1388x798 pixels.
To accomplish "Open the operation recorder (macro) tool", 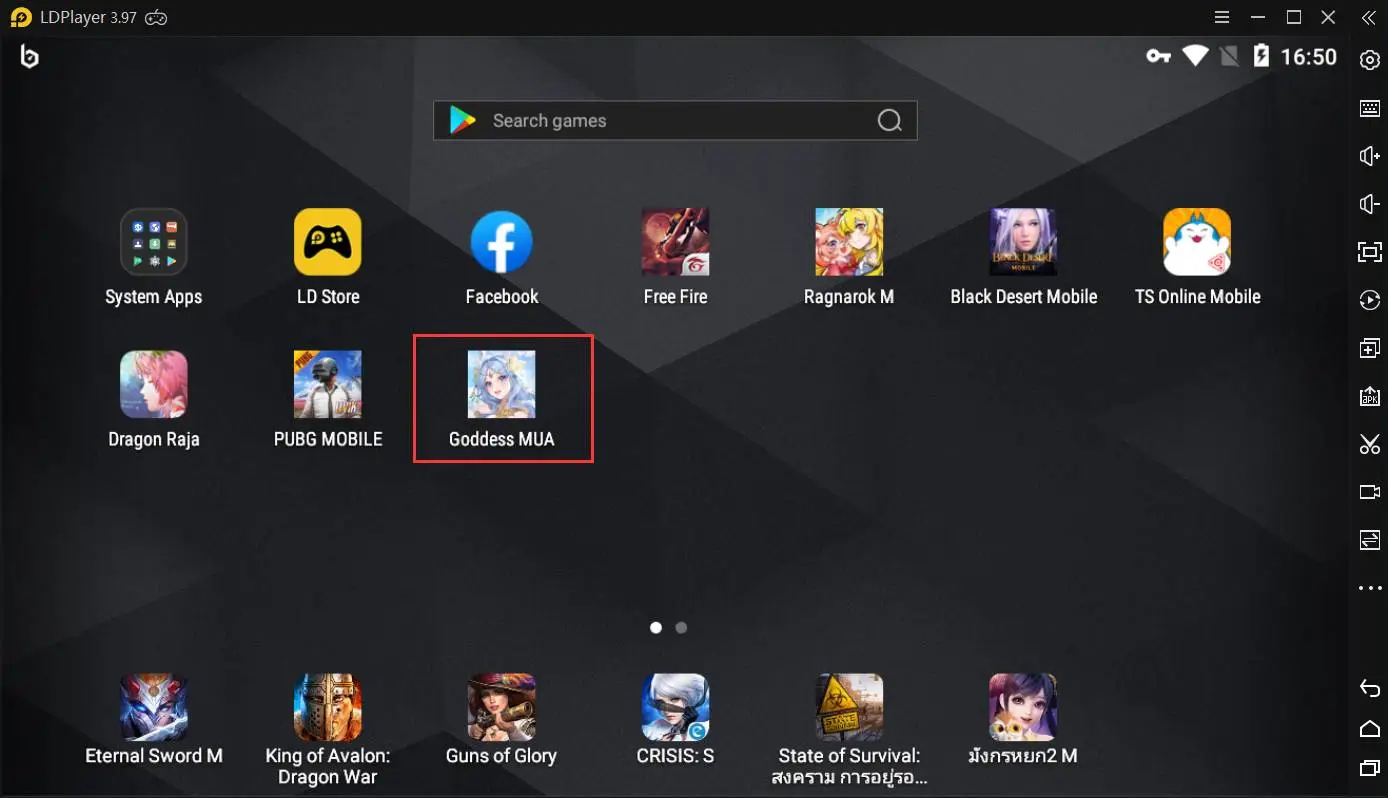I will pyautogui.click(x=1370, y=300).
